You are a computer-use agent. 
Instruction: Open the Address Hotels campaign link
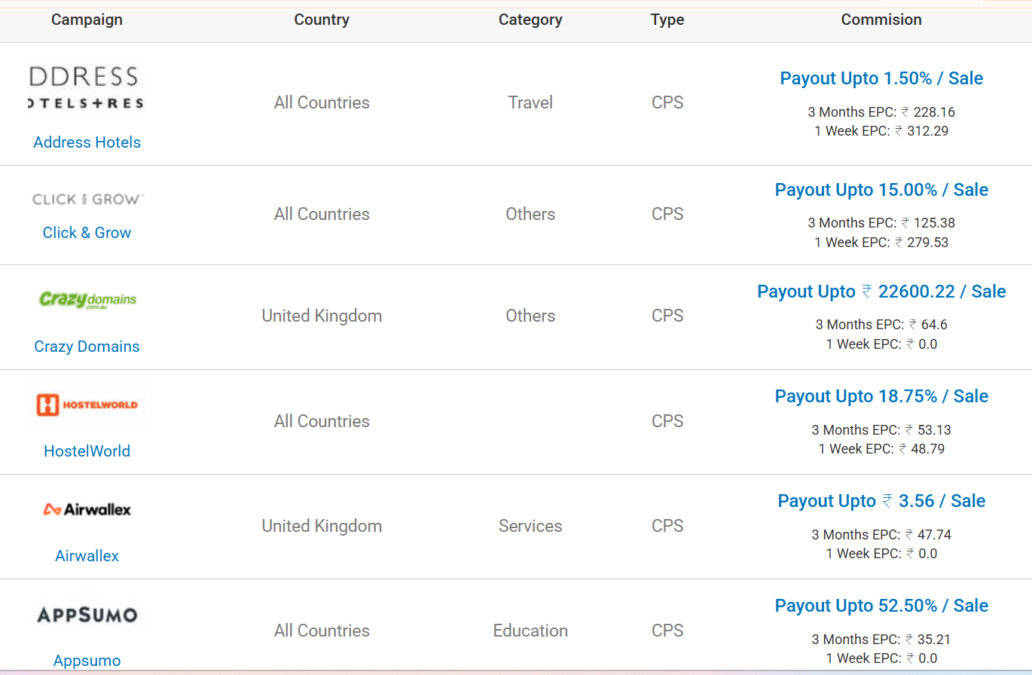87,142
